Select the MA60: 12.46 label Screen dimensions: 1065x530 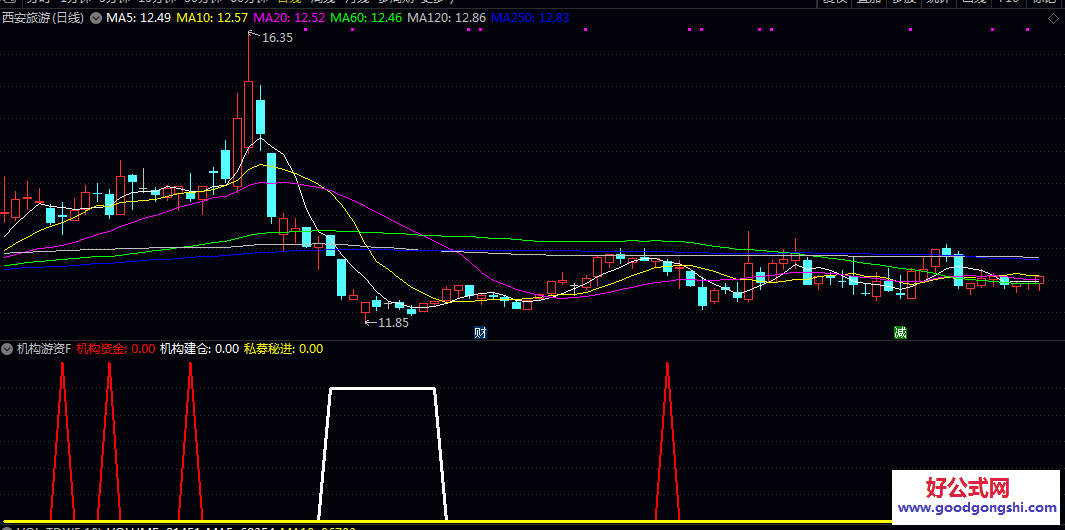click(366, 18)
